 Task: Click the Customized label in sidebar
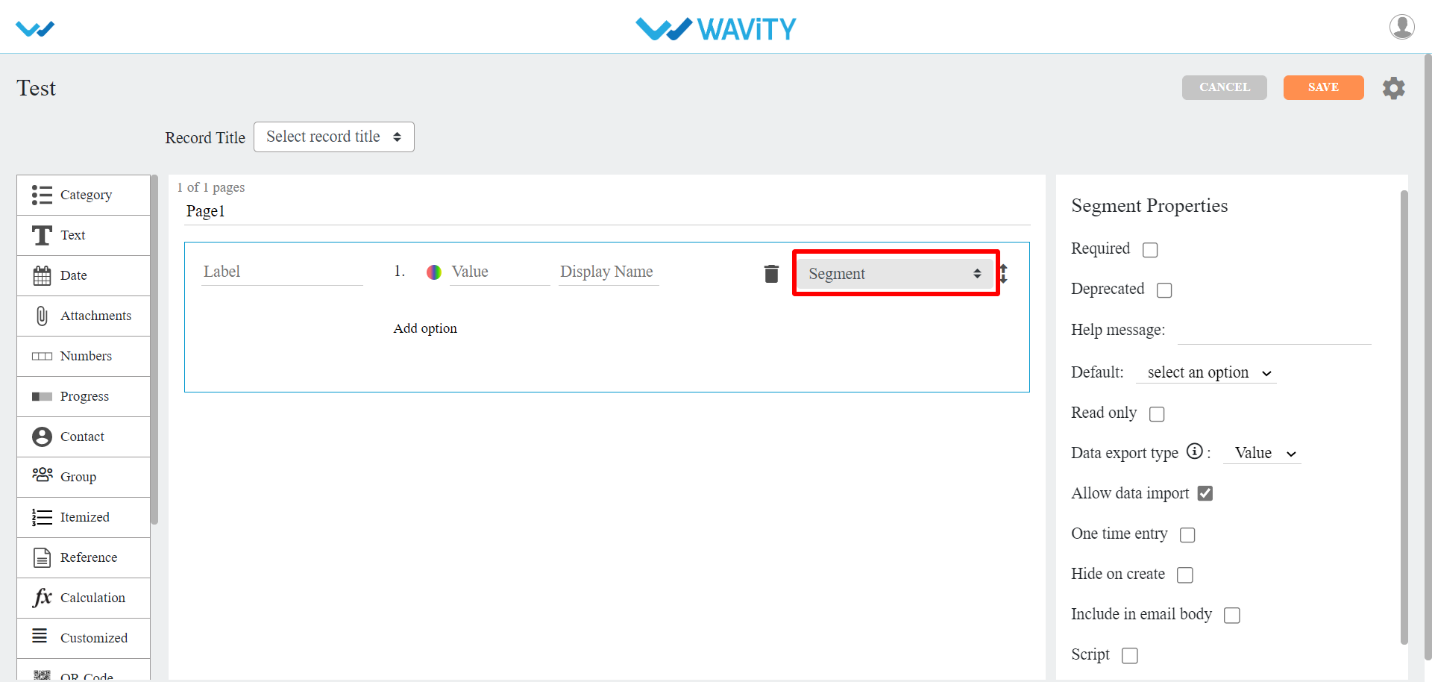click(94, 638)
